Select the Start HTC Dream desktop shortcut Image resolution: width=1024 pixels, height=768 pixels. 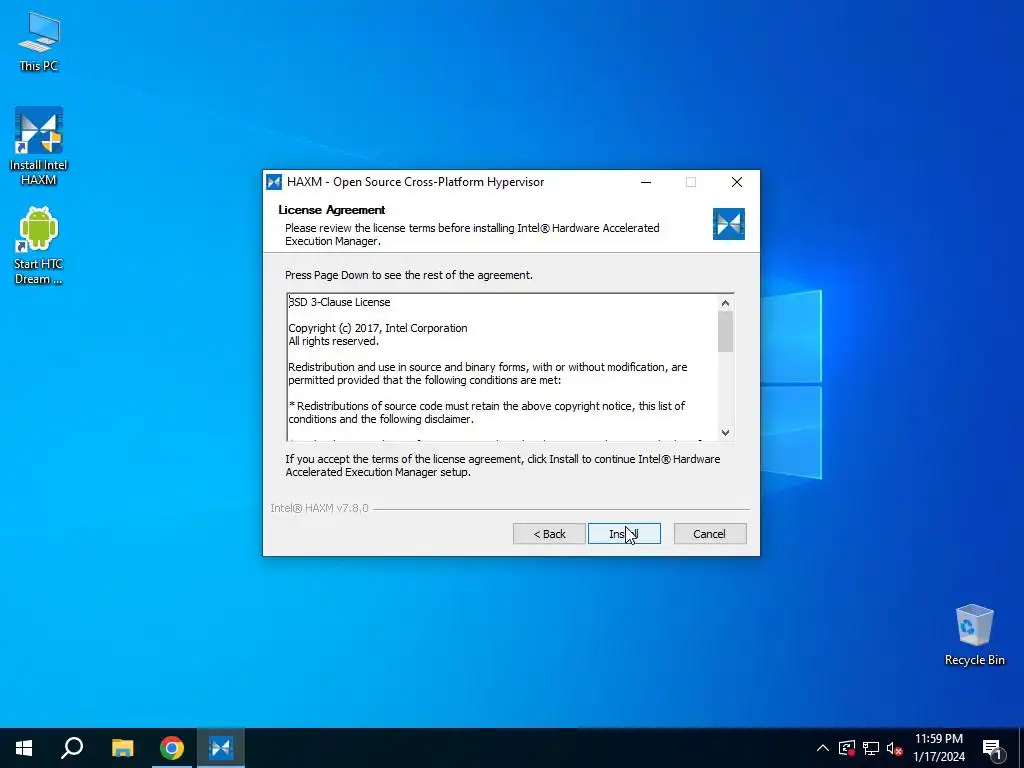(x=39, y=246)
